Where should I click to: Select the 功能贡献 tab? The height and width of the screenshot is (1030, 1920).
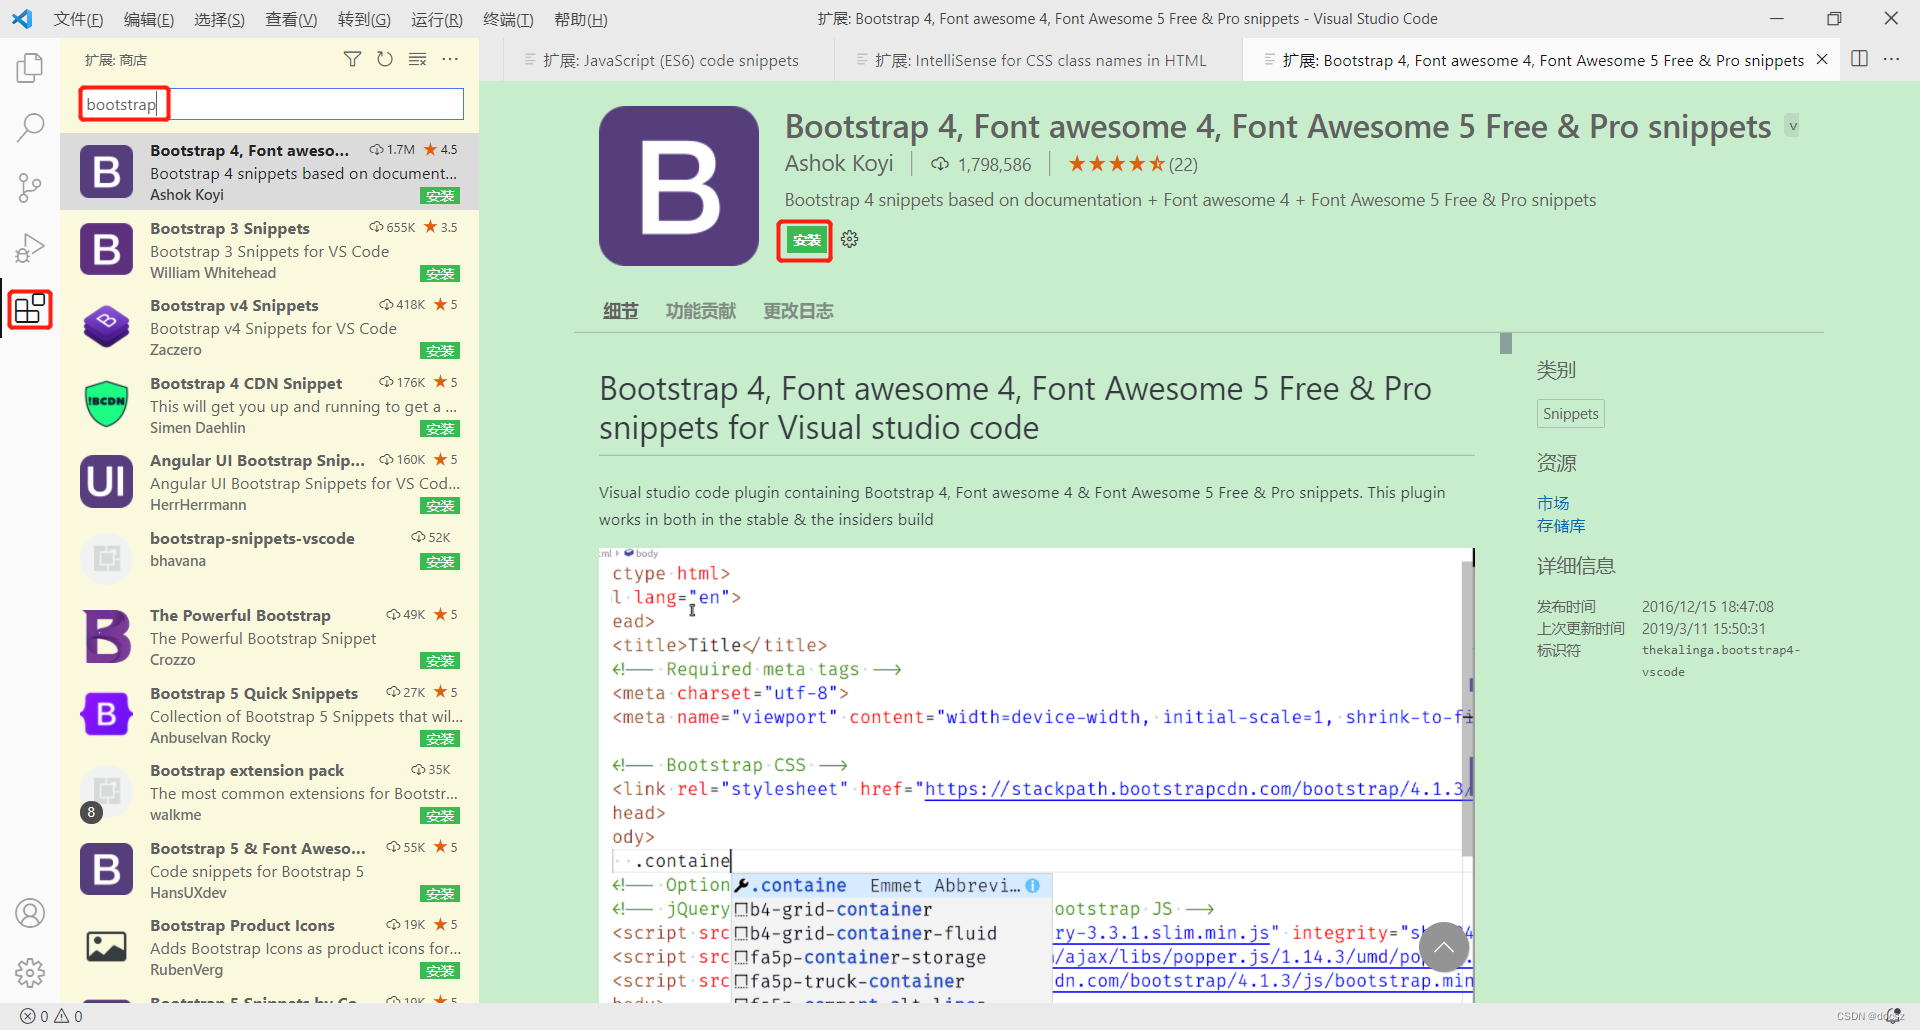pos(701,311)
